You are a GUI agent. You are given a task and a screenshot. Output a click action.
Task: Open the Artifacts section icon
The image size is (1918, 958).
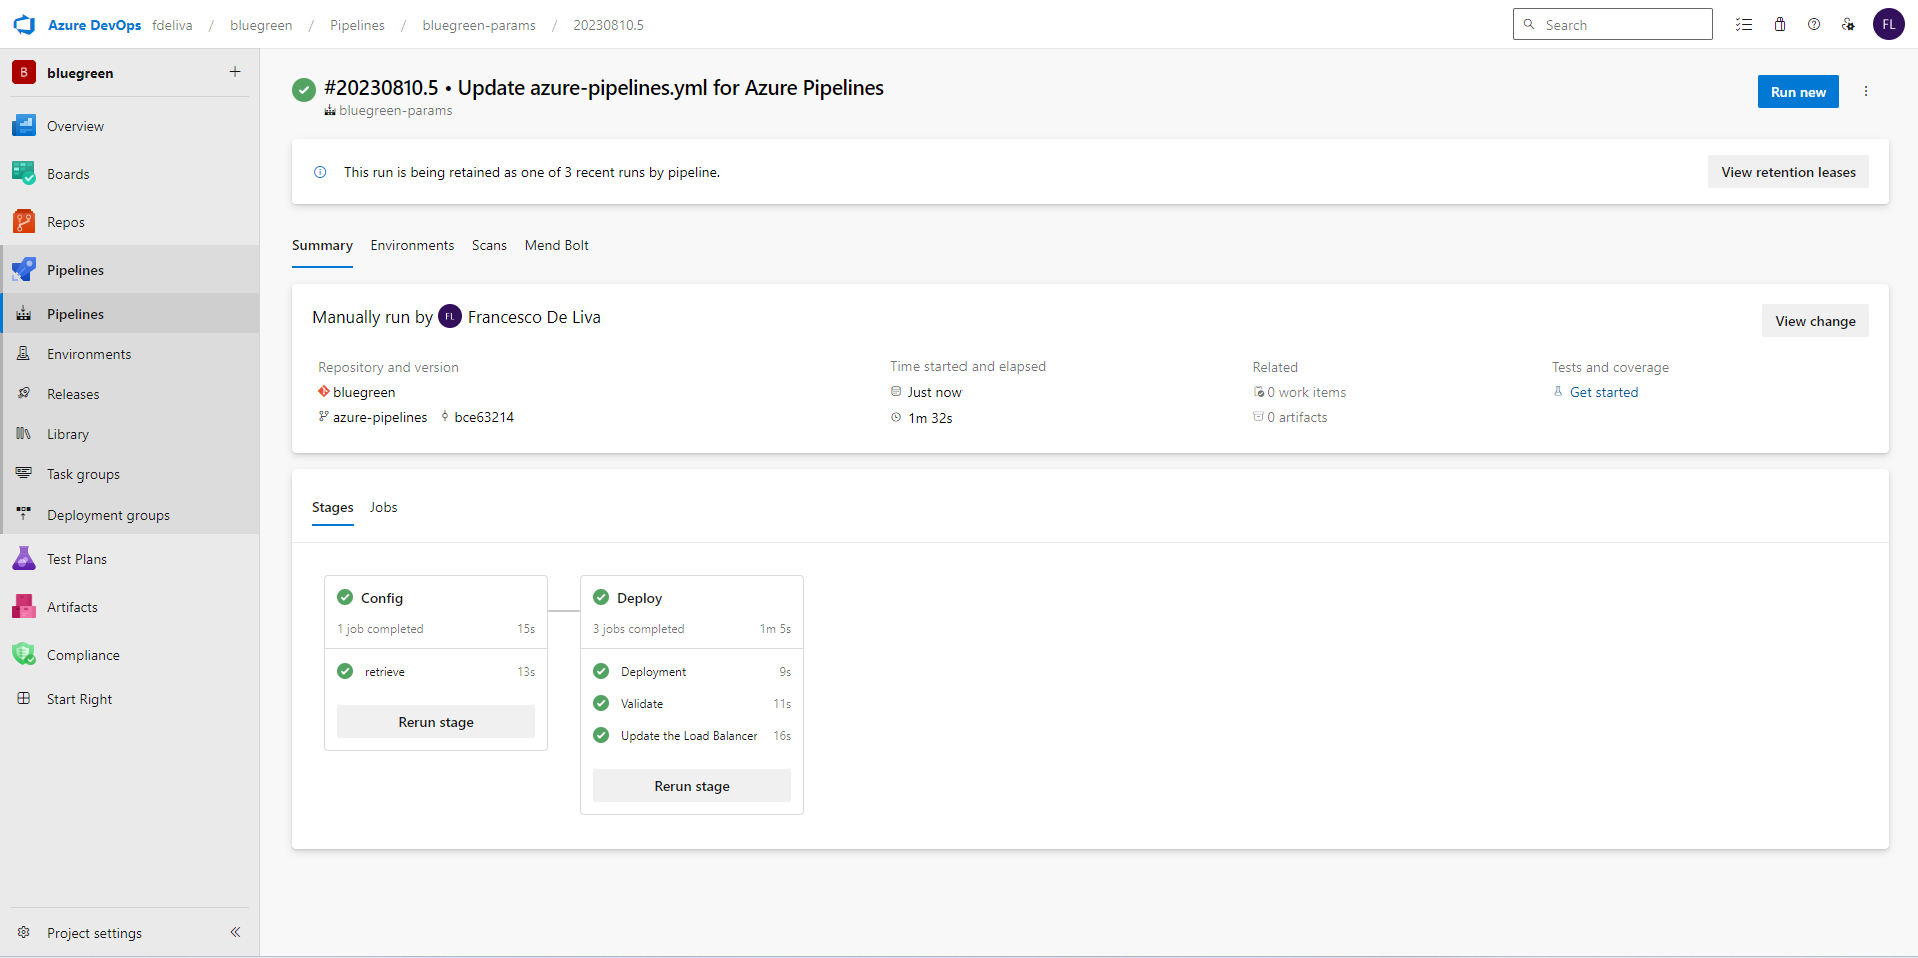pyautogui.click(x=24, y=607)
